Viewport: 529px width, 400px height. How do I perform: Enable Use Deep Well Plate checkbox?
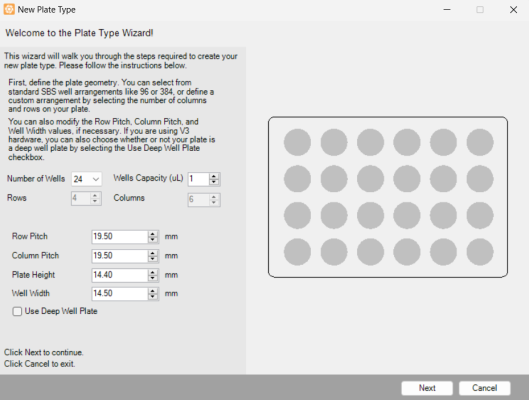click(x=17, y=311)
